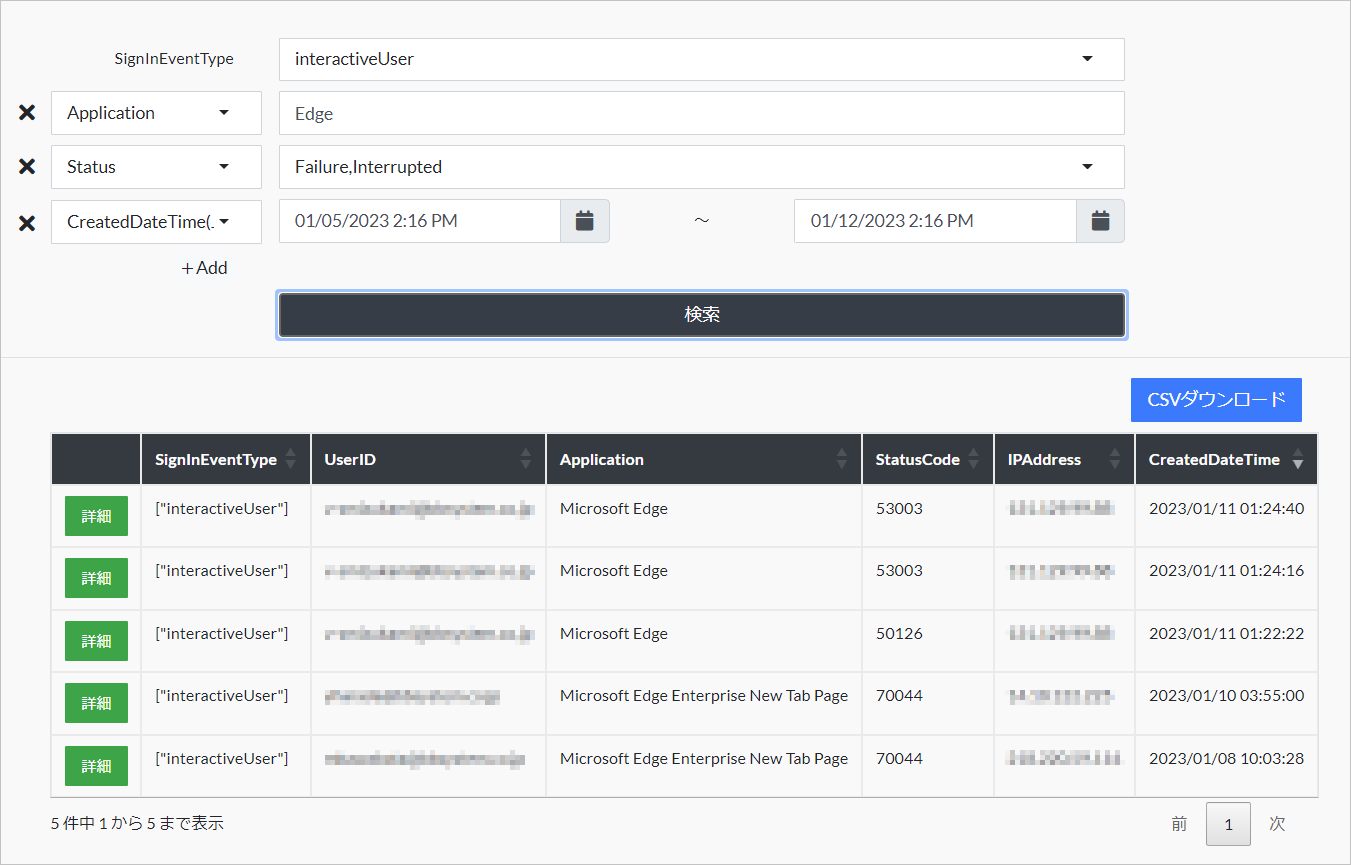Remove the Status filter row with X

click(x=27, y=167)
